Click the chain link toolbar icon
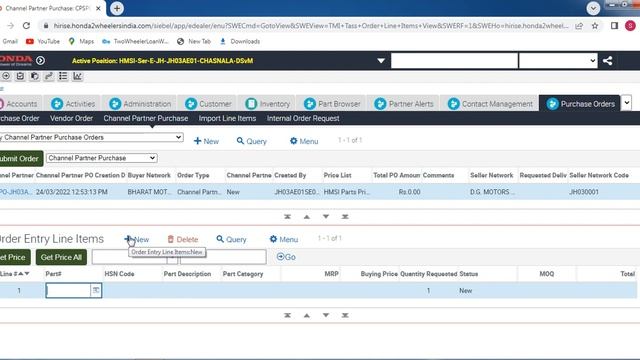640x360 pixels. coord(49,76)
